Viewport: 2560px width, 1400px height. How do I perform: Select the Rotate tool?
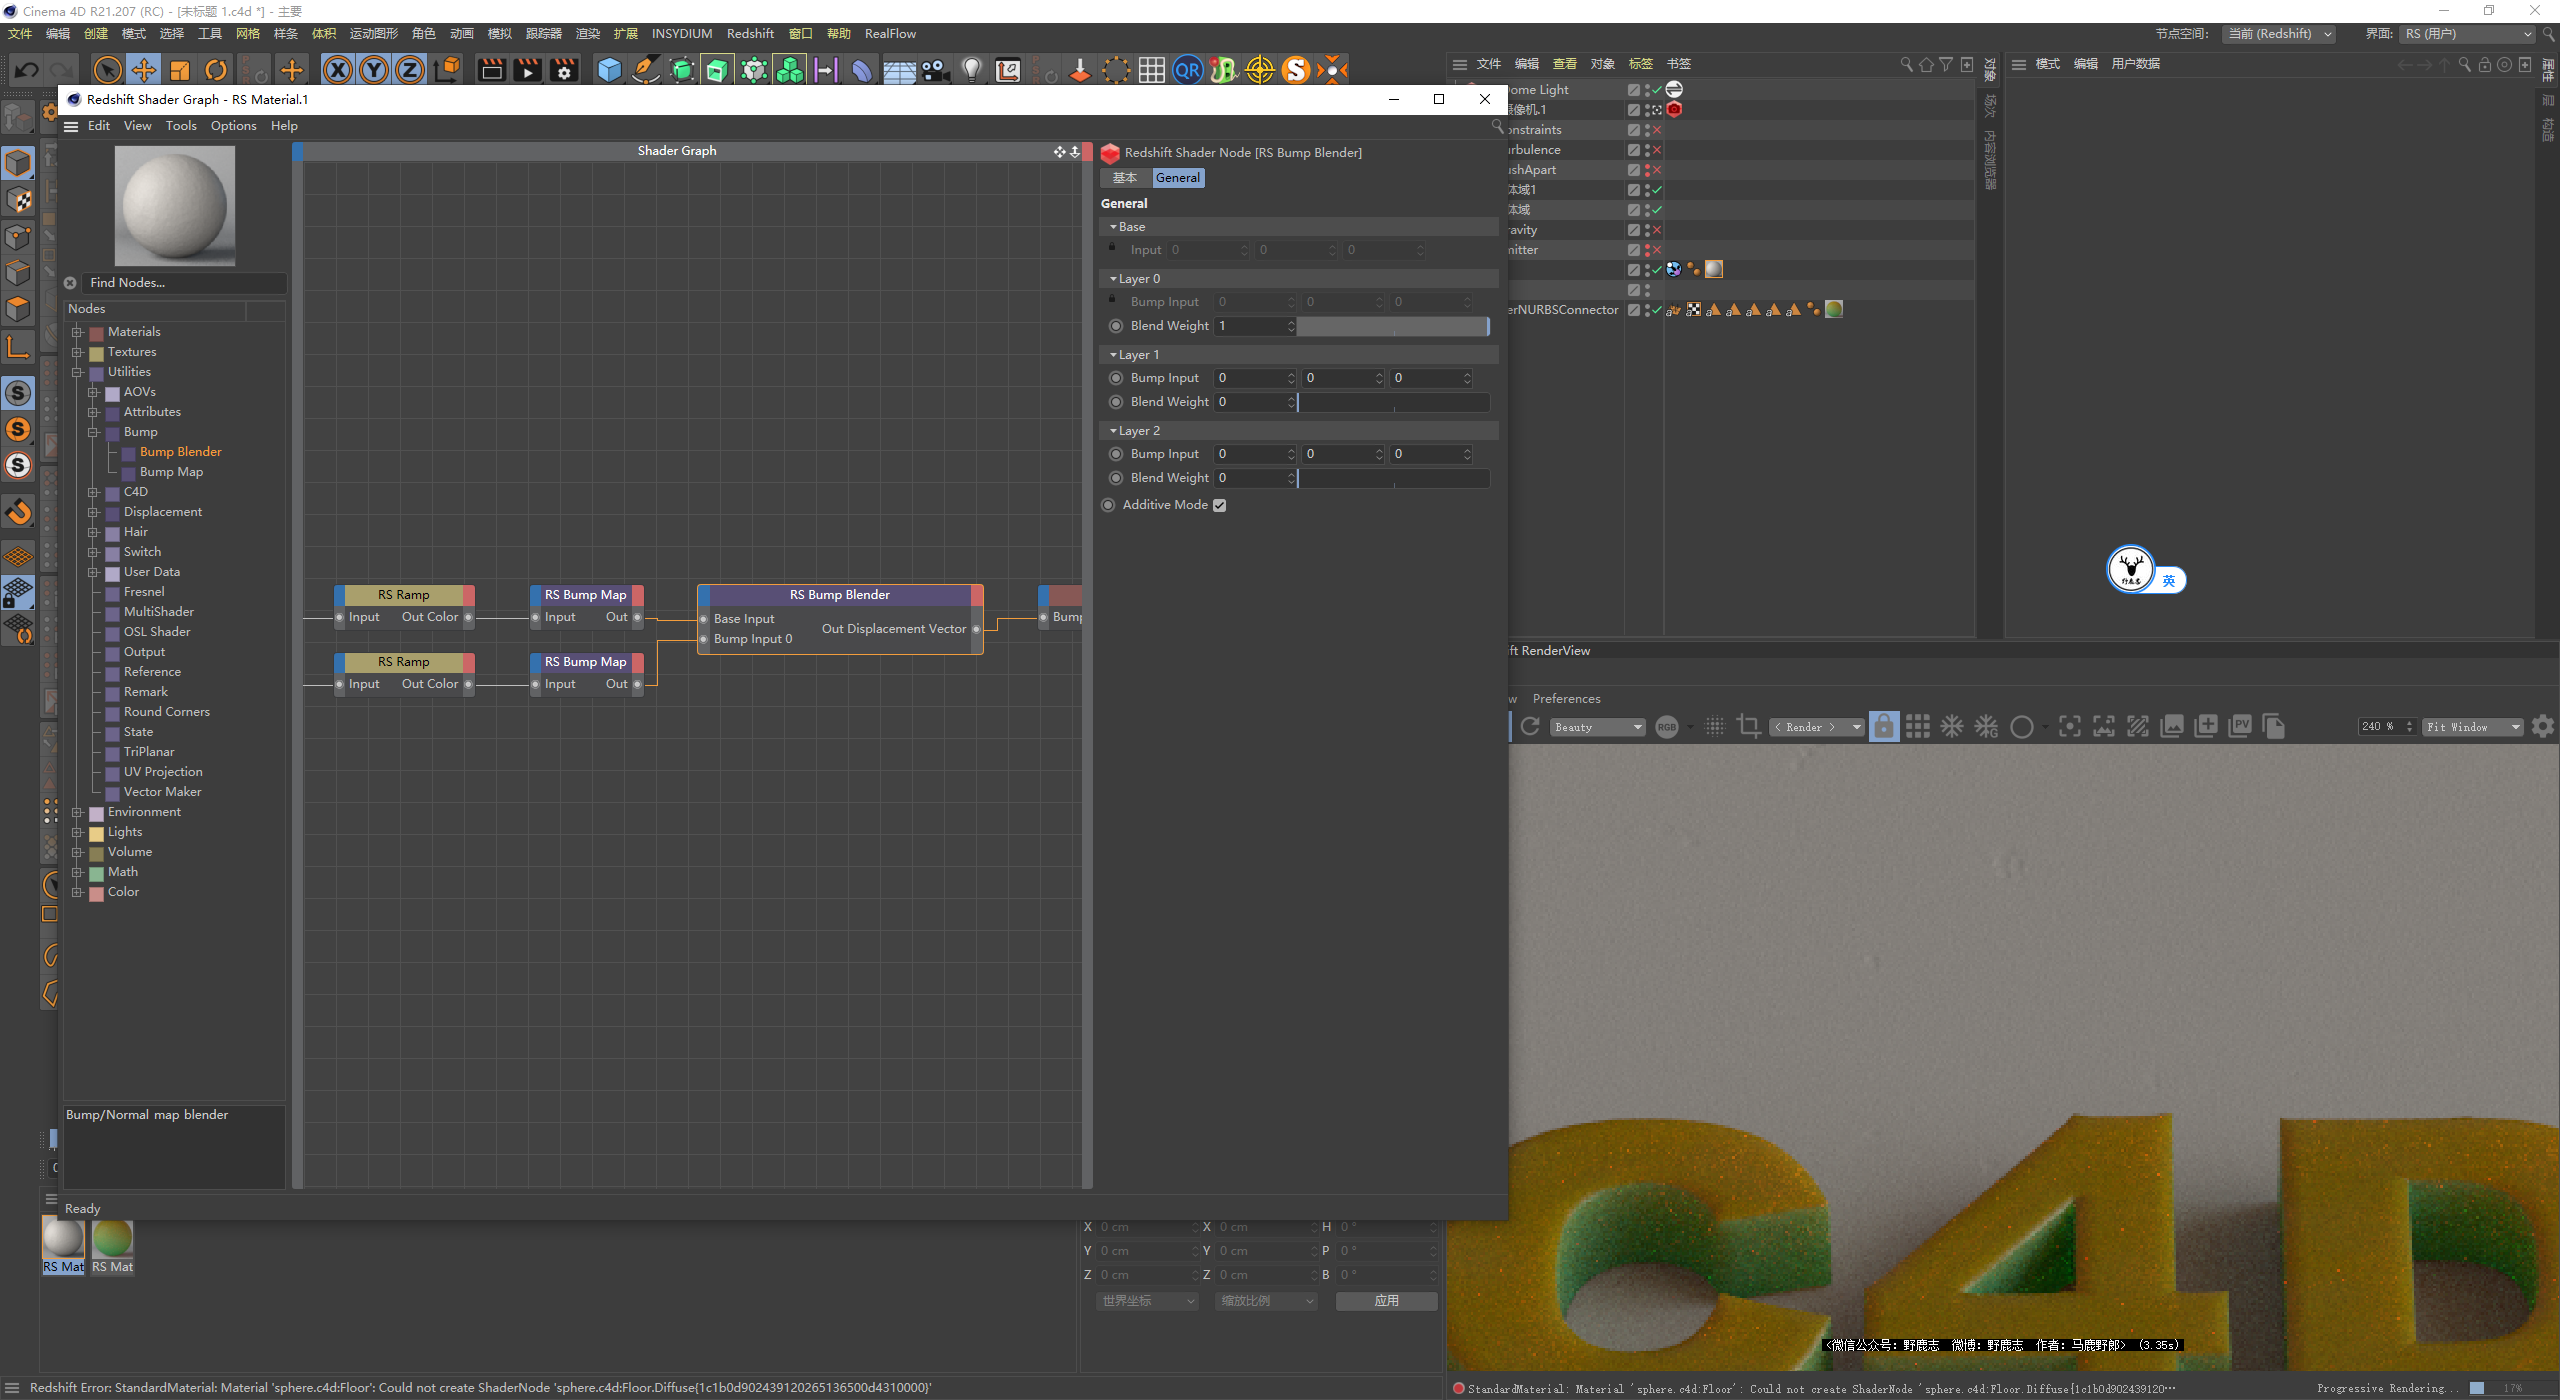click(216, 70)
